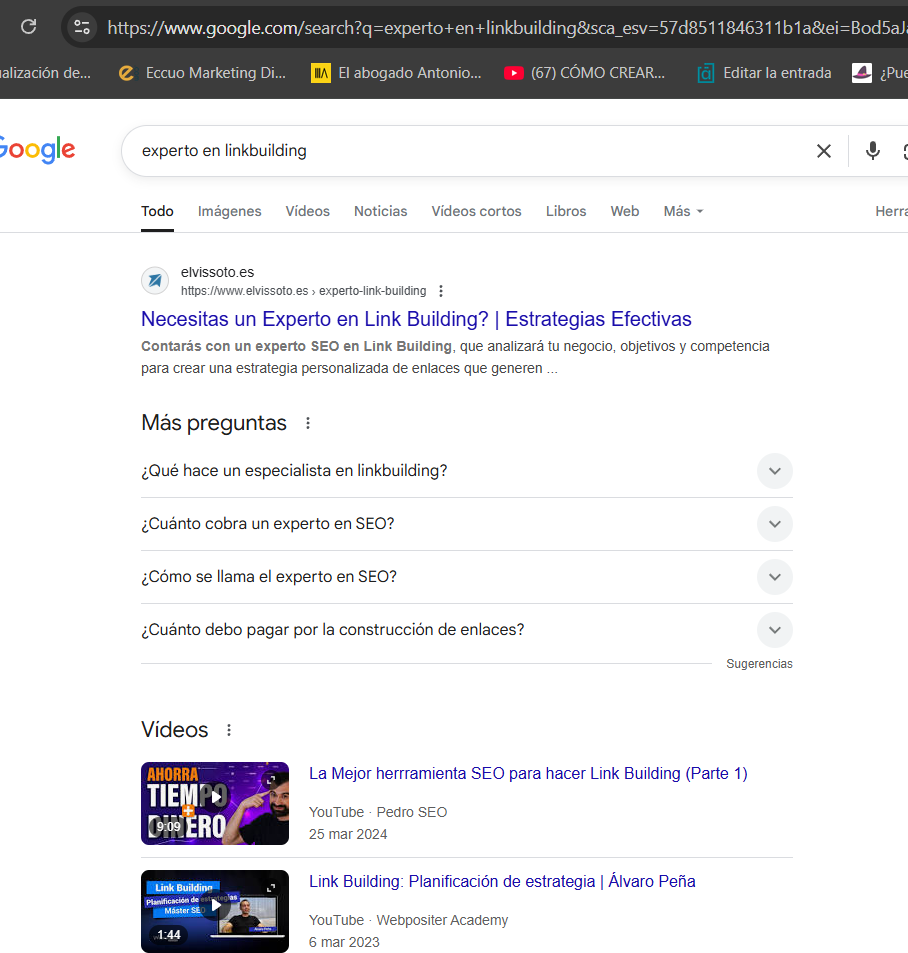This screenshot has width=908, height=953.
Task: Clear the search box with the X icon
Action: click(x=823, y=151)
